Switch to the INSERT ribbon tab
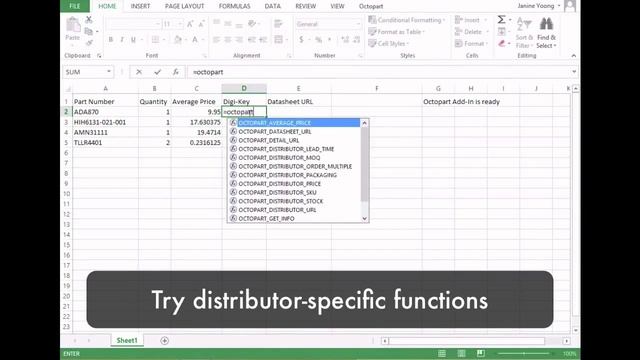Image resolution: width=640 pixels, height=360 pixels. (140, 6)
